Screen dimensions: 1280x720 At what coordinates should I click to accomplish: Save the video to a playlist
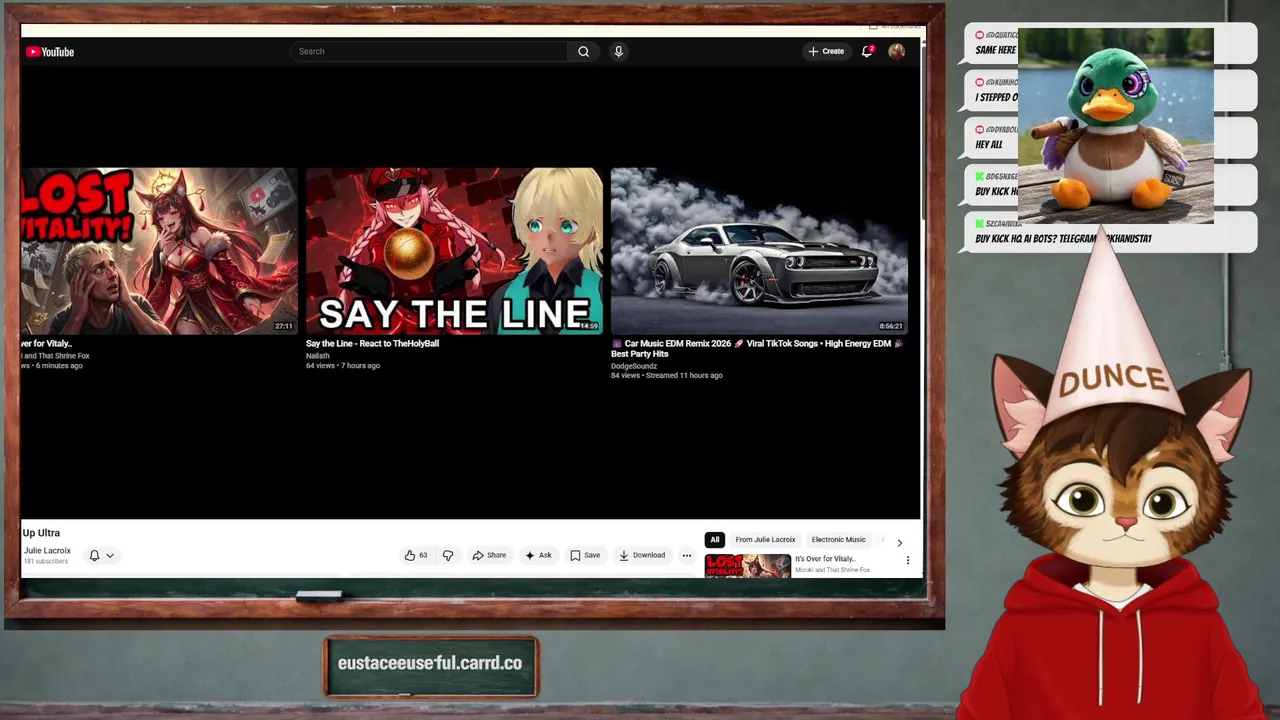pos(585,555)
